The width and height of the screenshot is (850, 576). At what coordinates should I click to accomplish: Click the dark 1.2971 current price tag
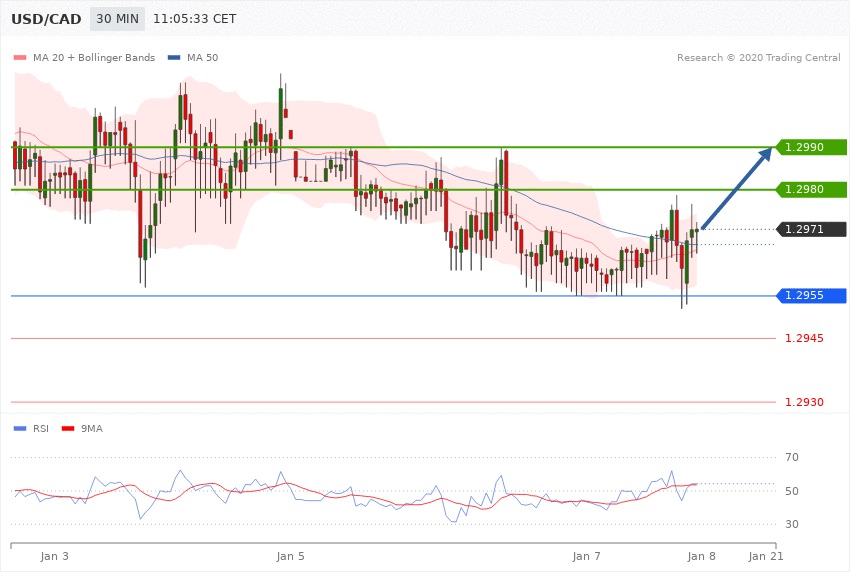tap(810, 229)
